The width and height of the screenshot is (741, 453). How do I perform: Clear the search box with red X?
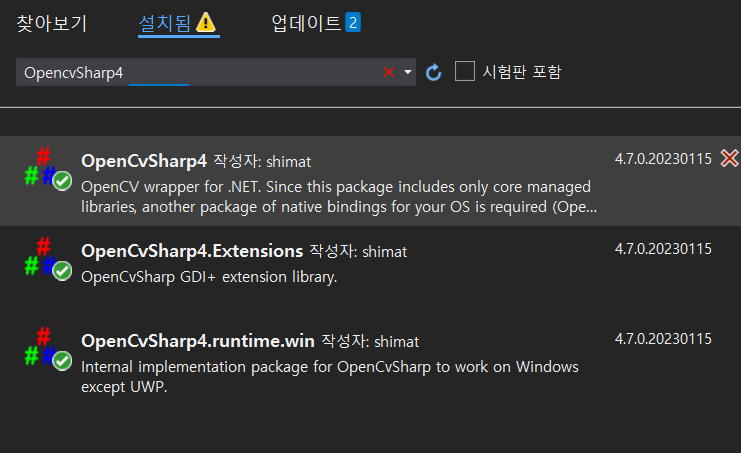[x=389, y=72]
